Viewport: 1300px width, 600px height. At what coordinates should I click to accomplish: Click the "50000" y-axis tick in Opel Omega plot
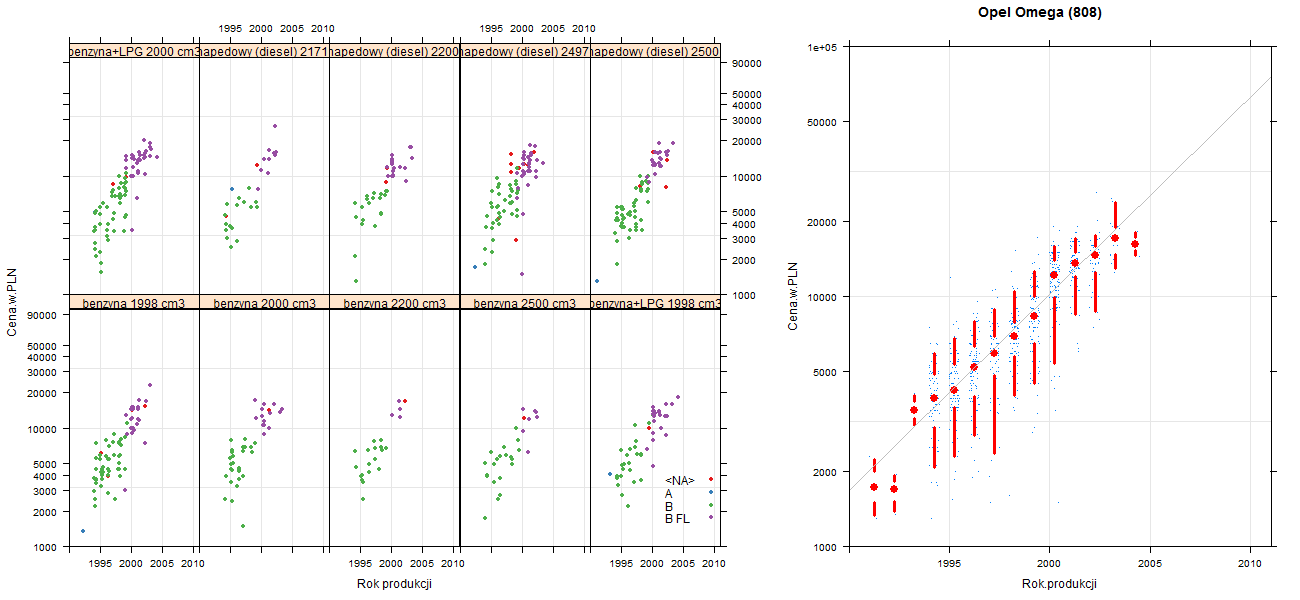(824, 122)
